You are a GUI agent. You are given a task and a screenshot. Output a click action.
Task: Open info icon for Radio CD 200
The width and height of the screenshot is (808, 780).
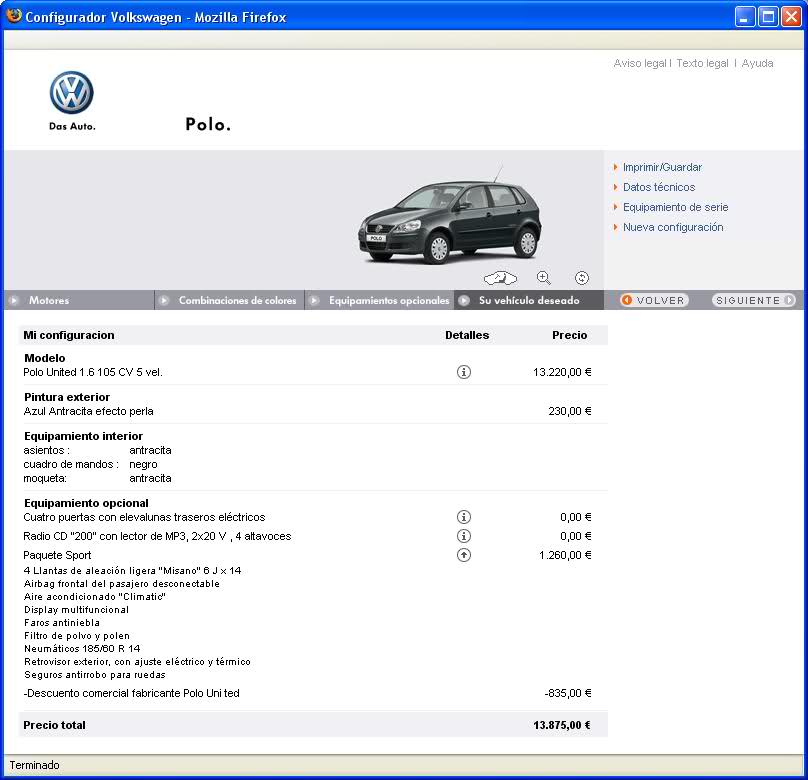click(464, 536)
